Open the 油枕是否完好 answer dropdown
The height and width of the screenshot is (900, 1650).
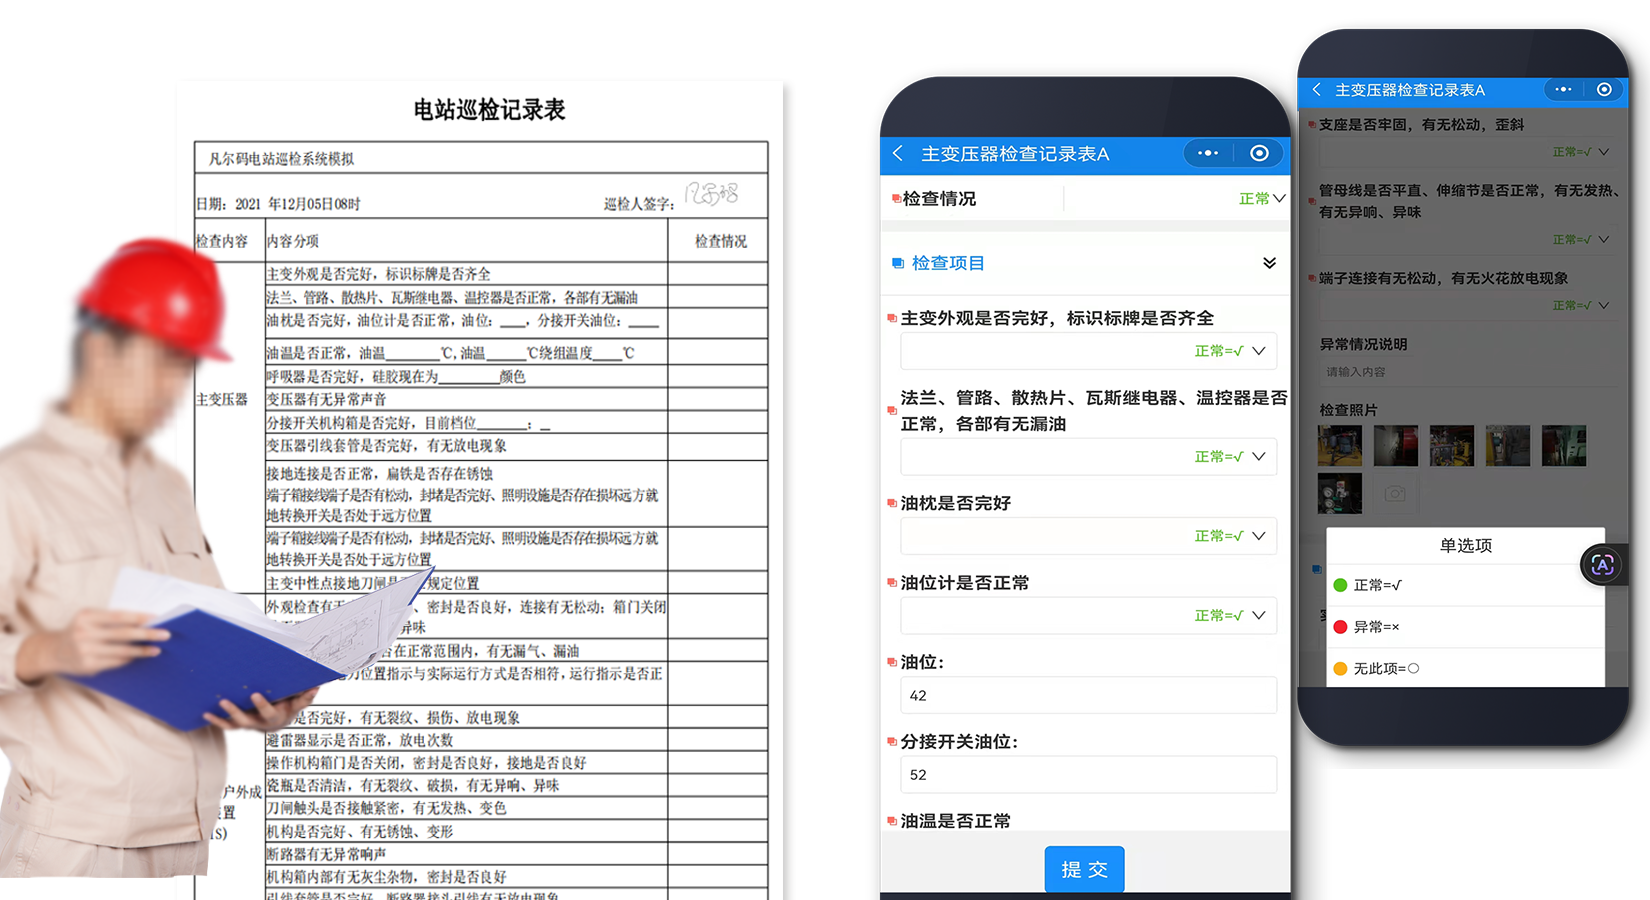[1228, 536]
